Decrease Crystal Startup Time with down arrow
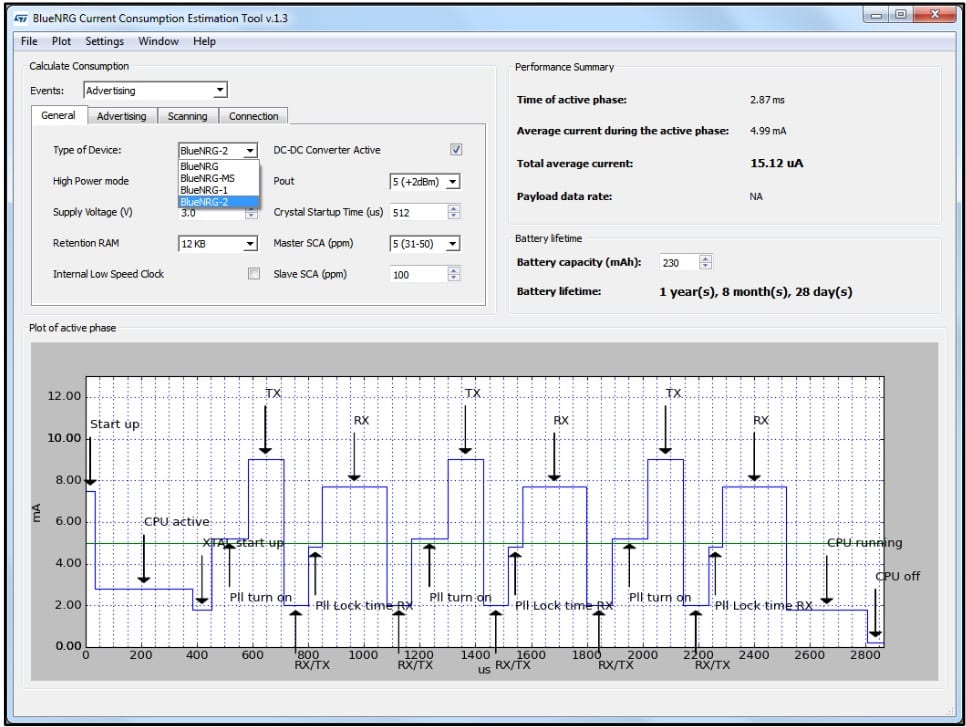This screenshot has height=727, width=966. (454, 216)
